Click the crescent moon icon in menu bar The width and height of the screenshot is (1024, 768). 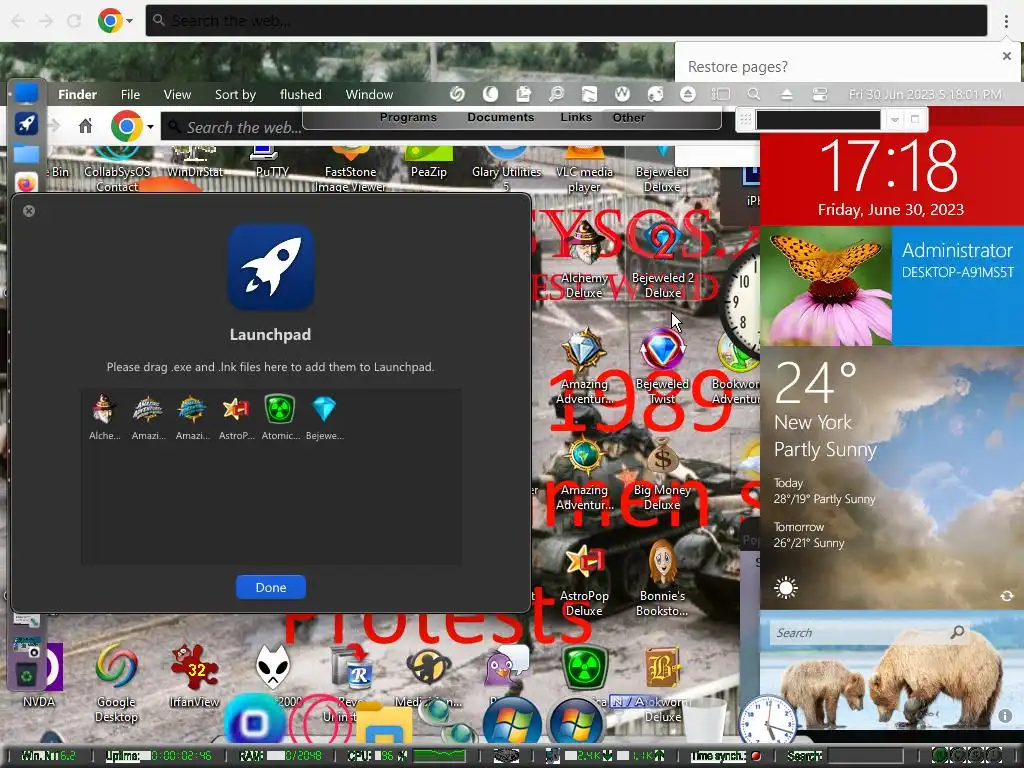coord(490,95)
